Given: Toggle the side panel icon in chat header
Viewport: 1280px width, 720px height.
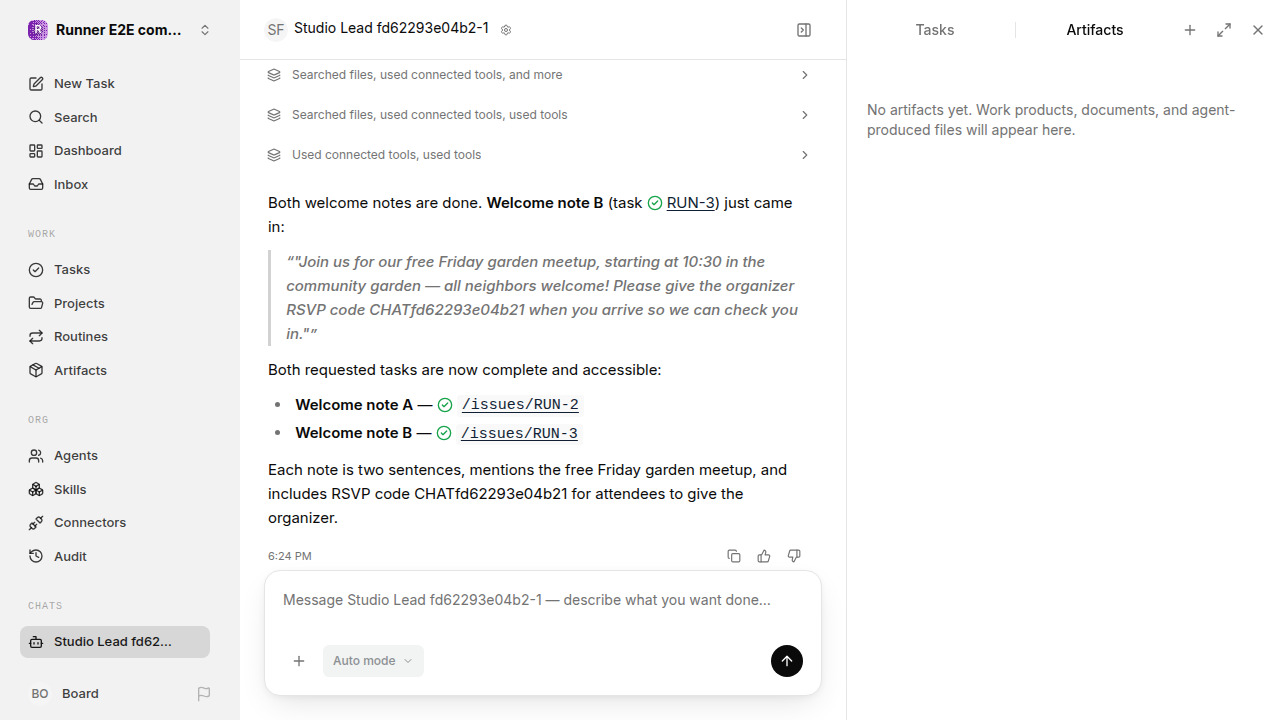Looking at the screenshot, I should 804,30.
